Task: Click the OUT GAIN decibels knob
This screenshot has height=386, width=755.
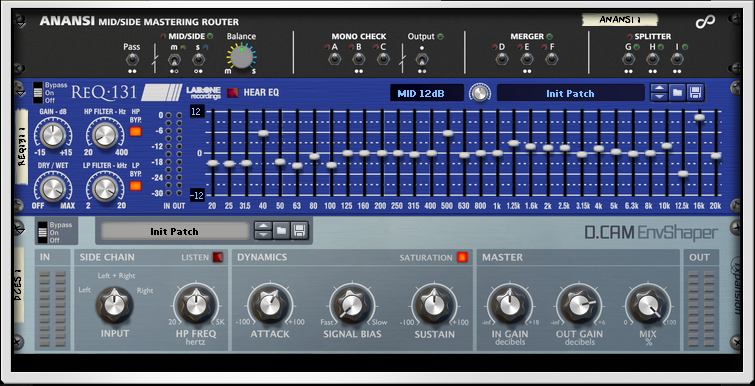Action: (579, 305)
